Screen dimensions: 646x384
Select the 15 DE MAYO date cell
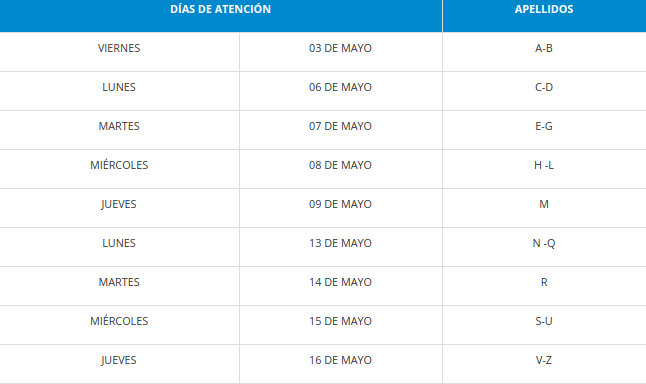tap(341, 325)
